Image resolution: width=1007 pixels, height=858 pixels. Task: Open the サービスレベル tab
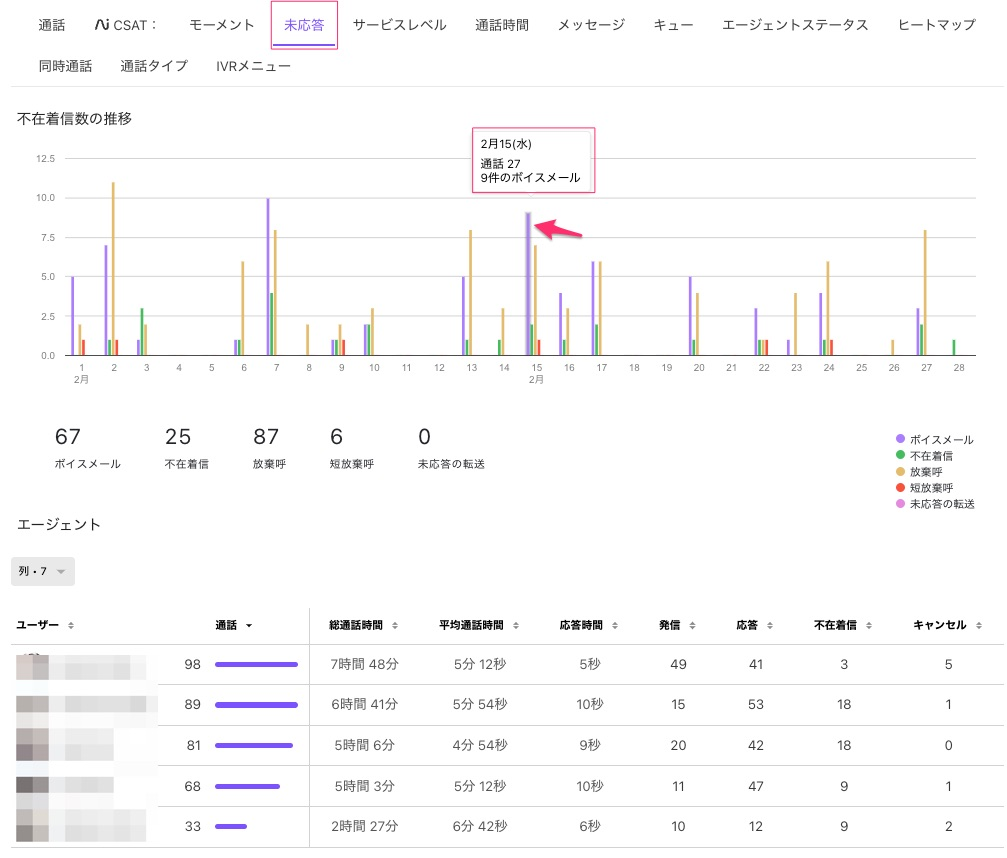pos(399,25)
